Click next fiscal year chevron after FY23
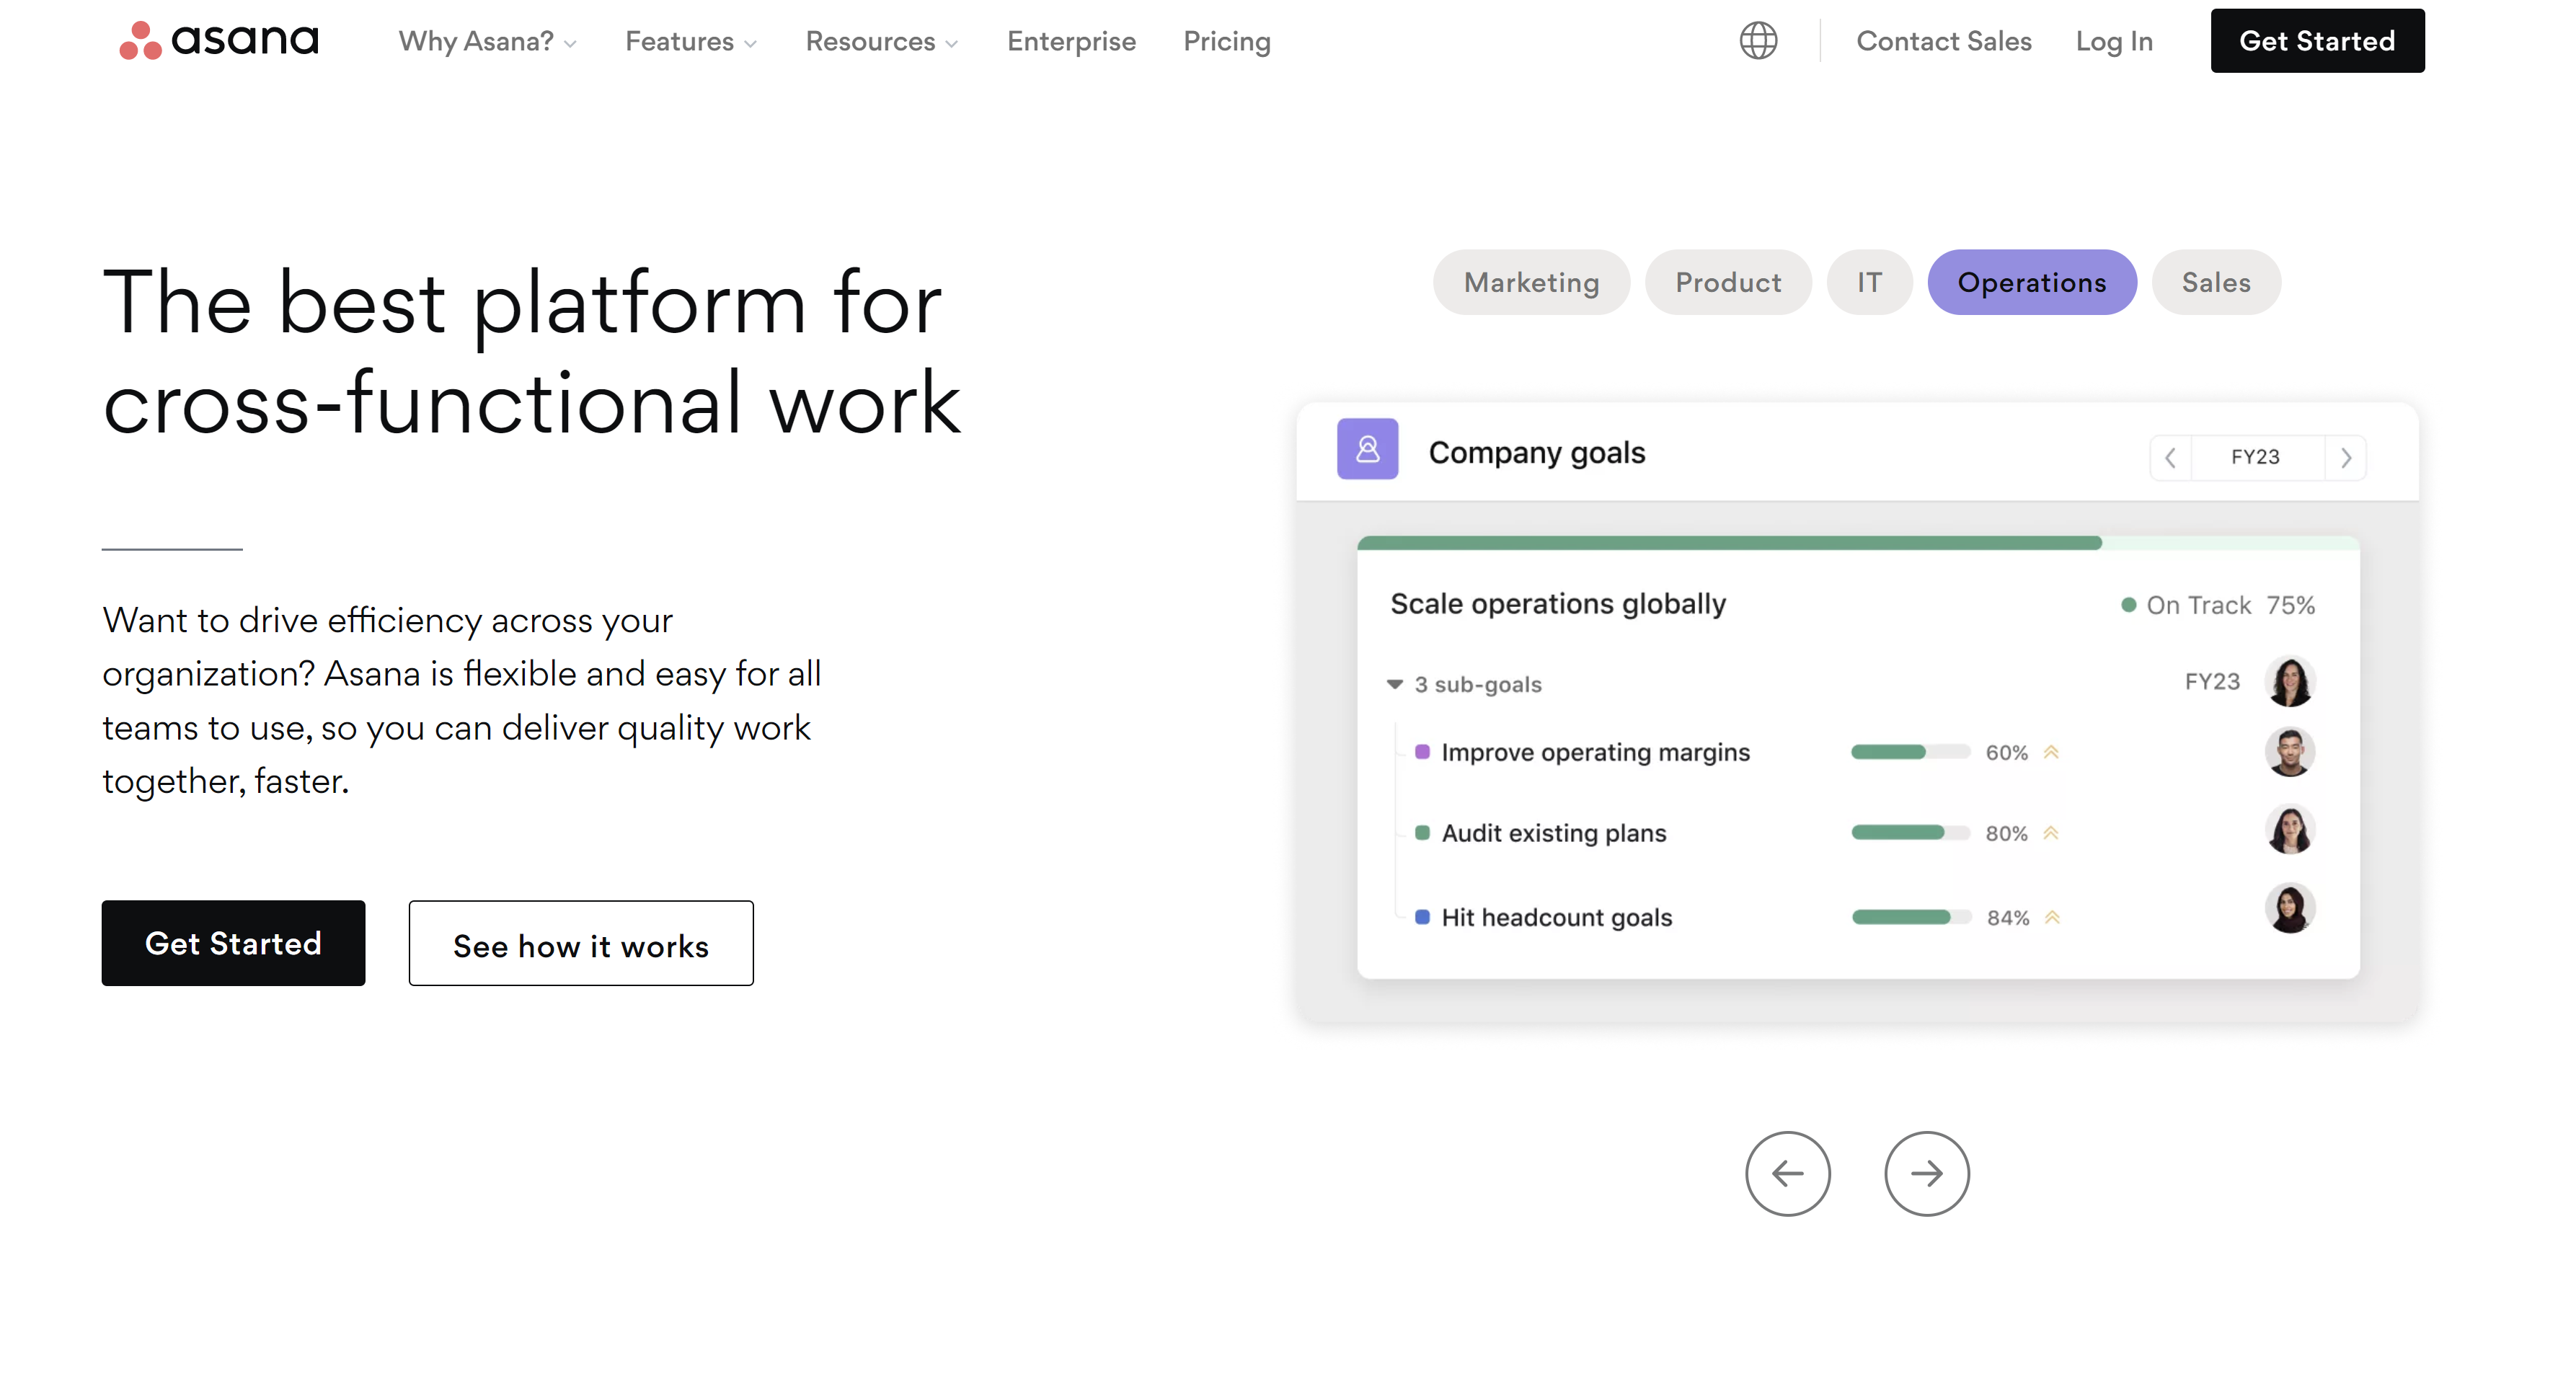This screenshot has width=2576, height=1384. coord(2345,458)
